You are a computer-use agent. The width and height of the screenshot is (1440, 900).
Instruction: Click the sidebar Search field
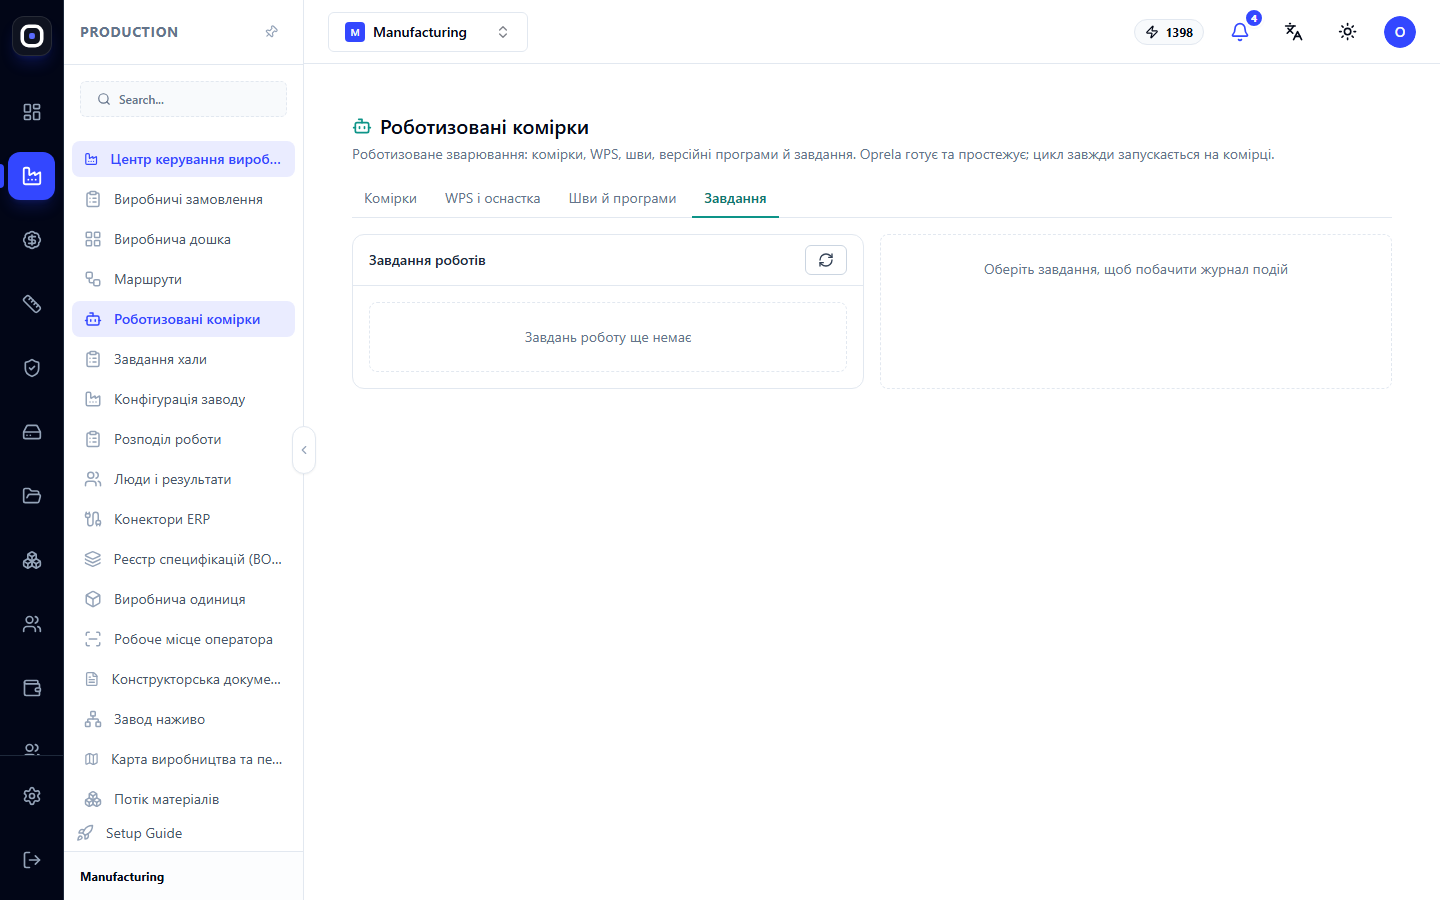(183, 99)
